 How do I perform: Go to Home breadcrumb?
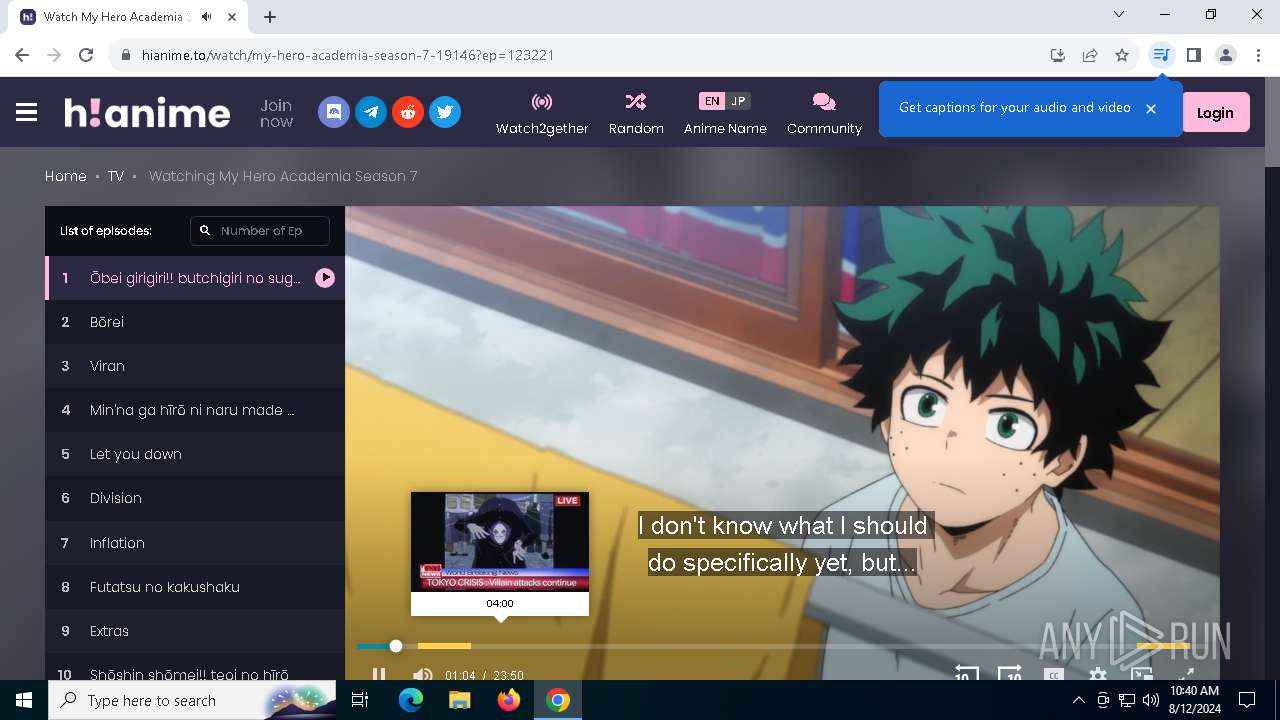coord(66,176)
